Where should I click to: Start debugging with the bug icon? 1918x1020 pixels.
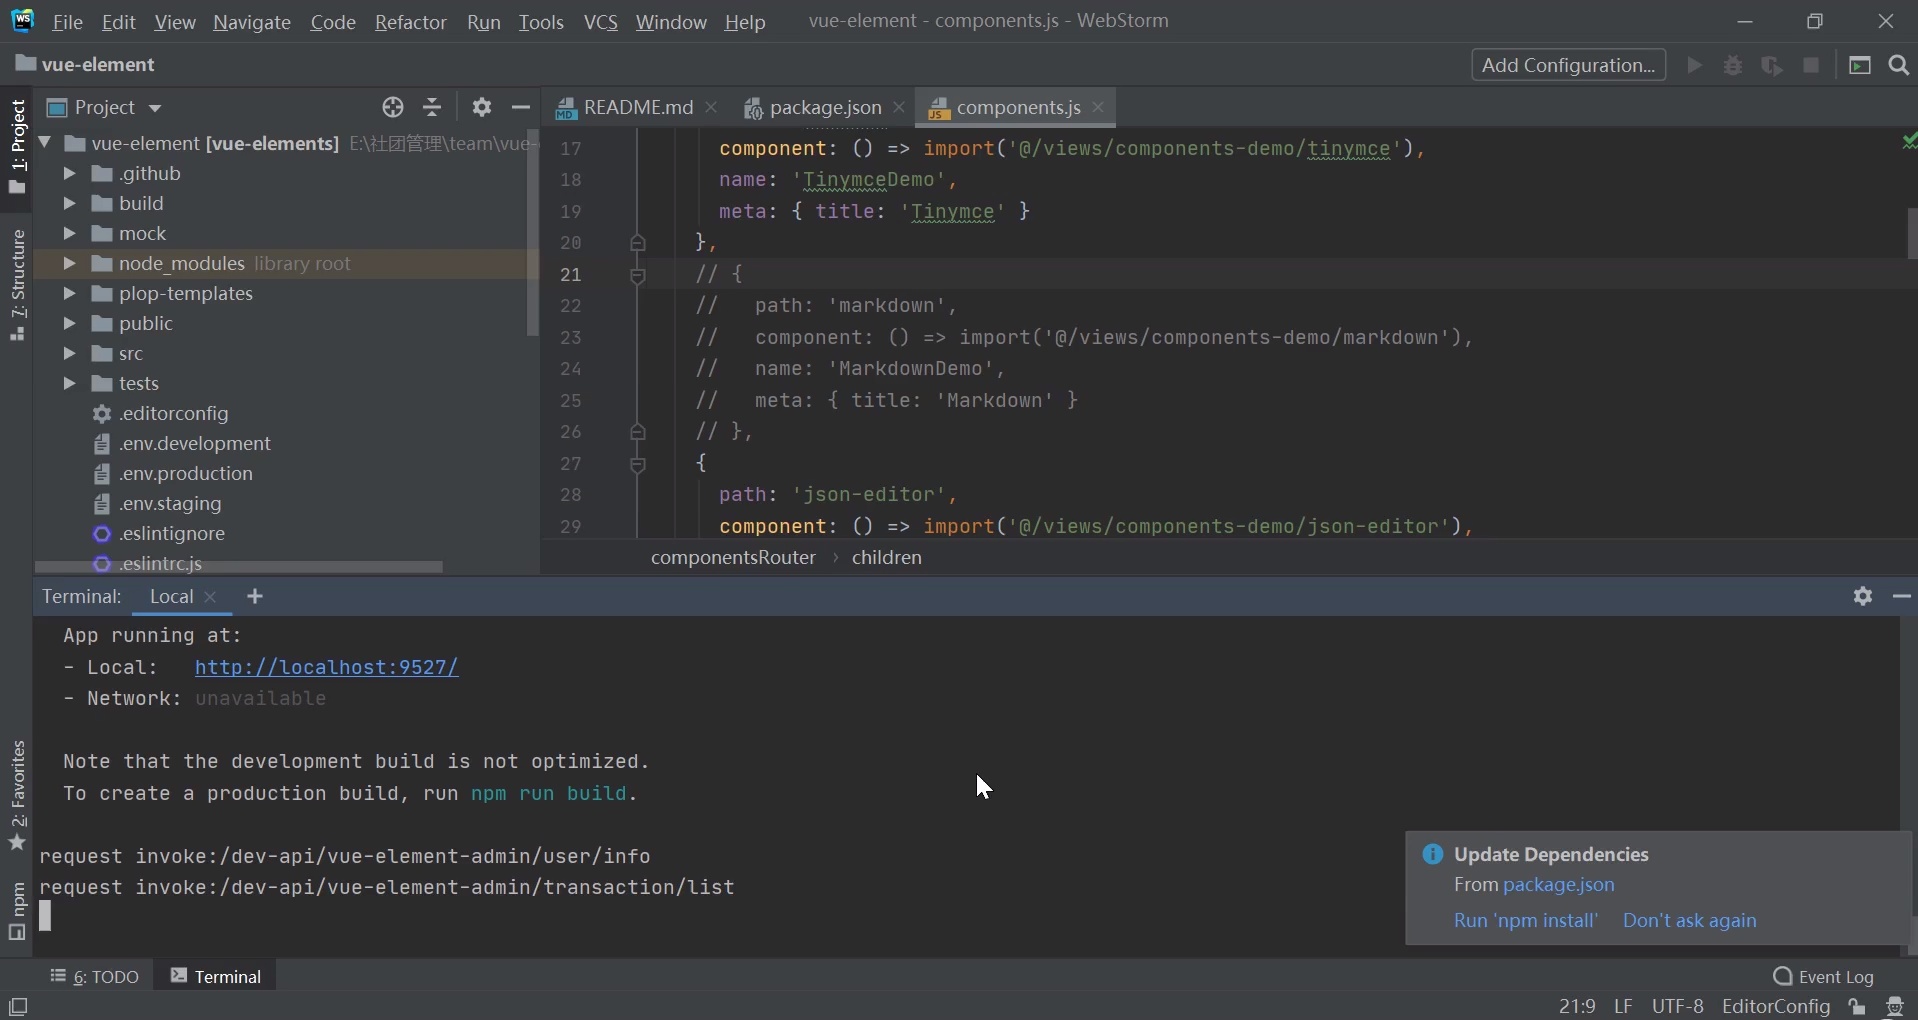coord(1733,65)
